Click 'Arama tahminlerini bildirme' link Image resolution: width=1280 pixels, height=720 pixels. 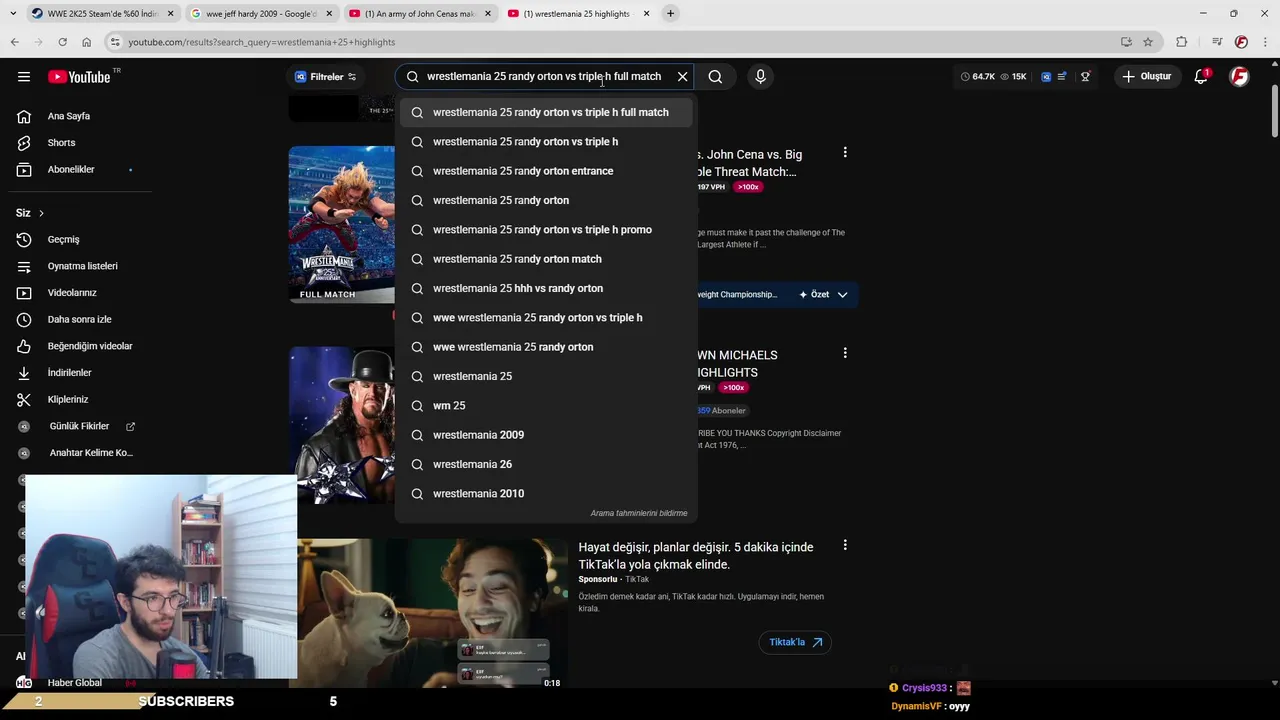point(638,513)
